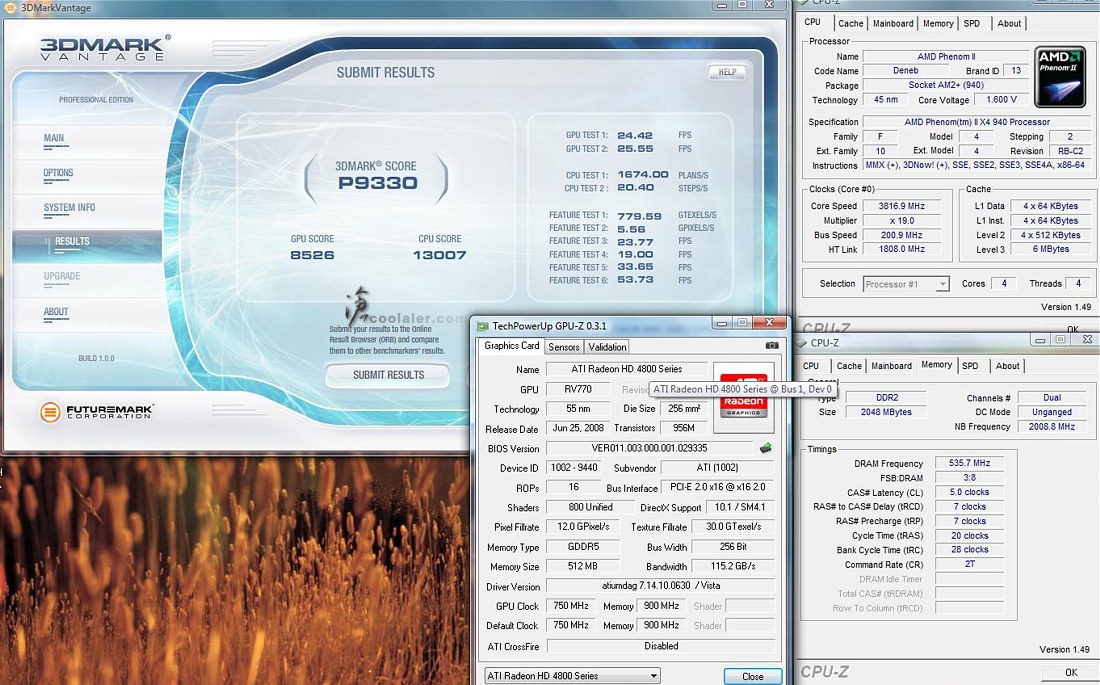
Task: Click the Code Name value Deneb
Action: pos(906,71)
